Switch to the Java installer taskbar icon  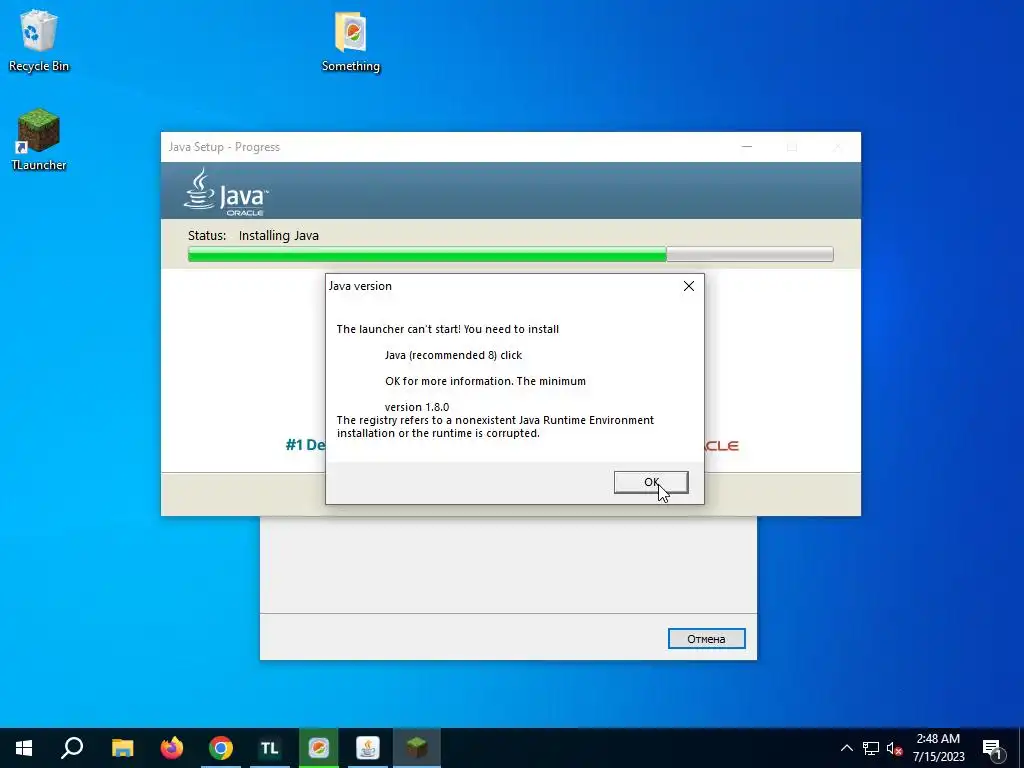[x=368, y=748]
